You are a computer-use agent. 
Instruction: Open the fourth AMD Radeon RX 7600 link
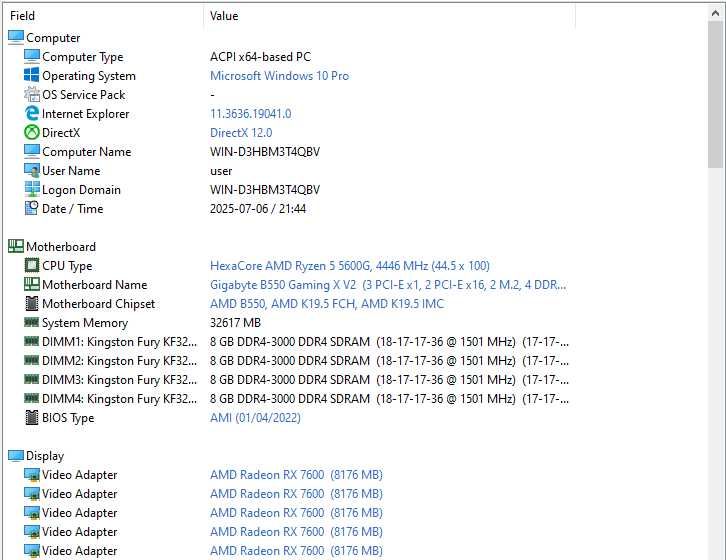(296, 532)
